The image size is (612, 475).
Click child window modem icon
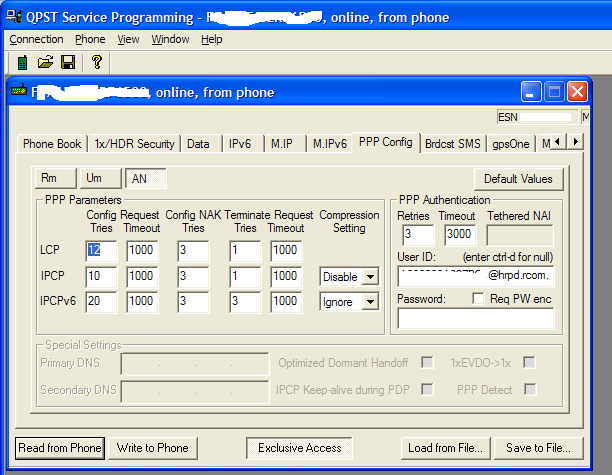[x=20, y=91]
